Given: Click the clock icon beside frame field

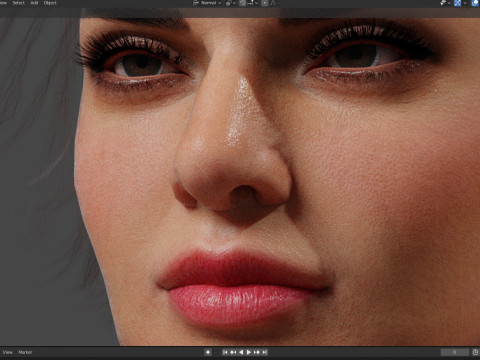Looking at the screenshot, I should coord(475,352).
